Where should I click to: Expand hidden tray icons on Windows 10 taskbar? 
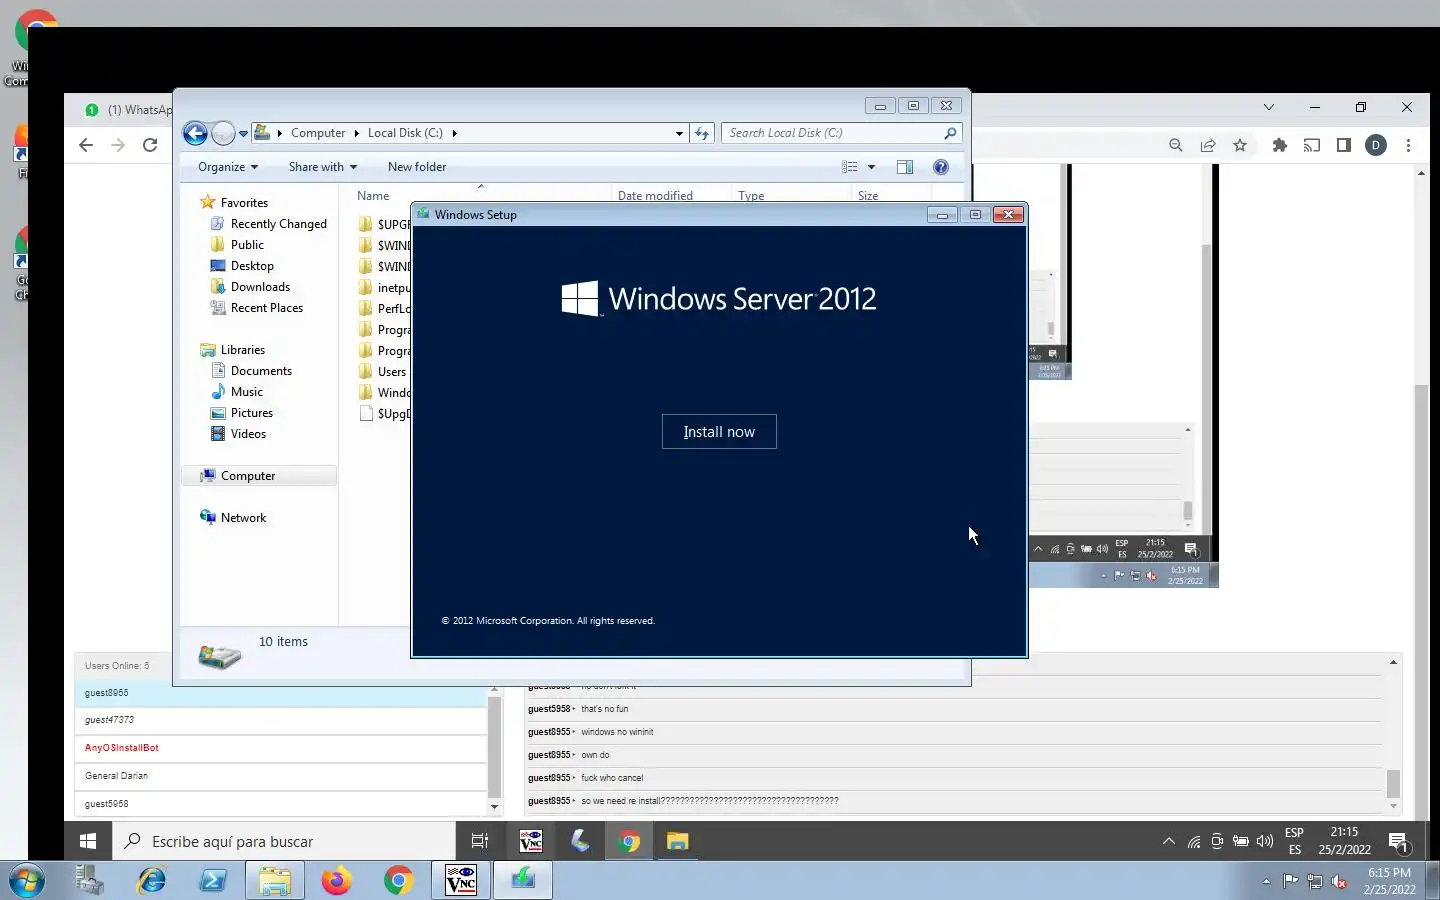click(1168, 841)
